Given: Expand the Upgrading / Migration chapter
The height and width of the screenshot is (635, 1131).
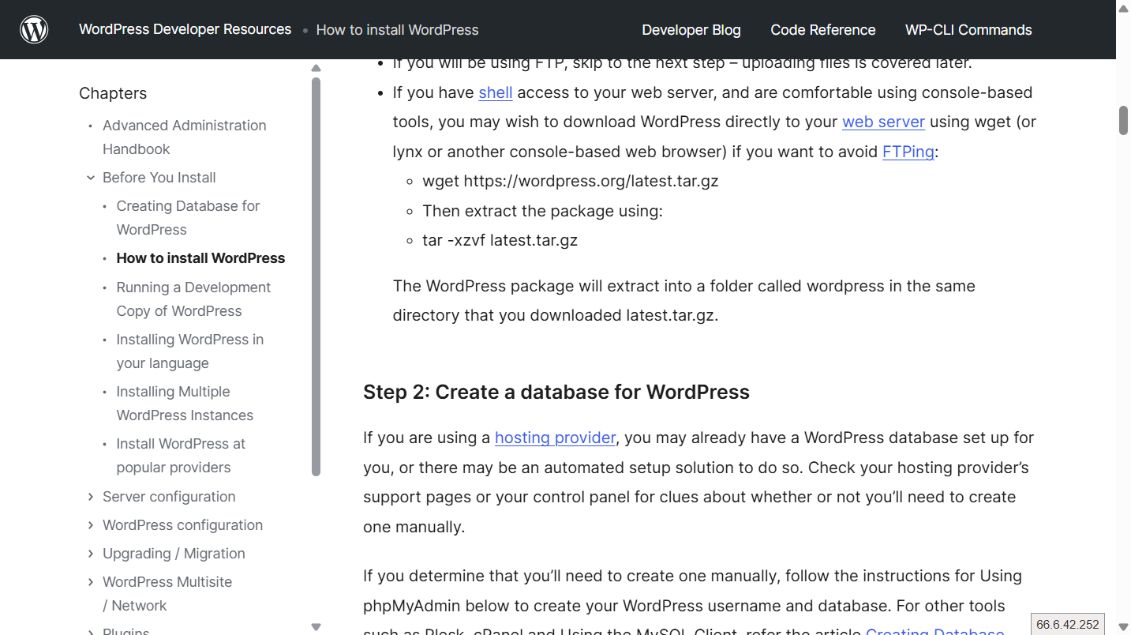Looking at the screenshot, I should pyautogui.click(x=90, y=553).
